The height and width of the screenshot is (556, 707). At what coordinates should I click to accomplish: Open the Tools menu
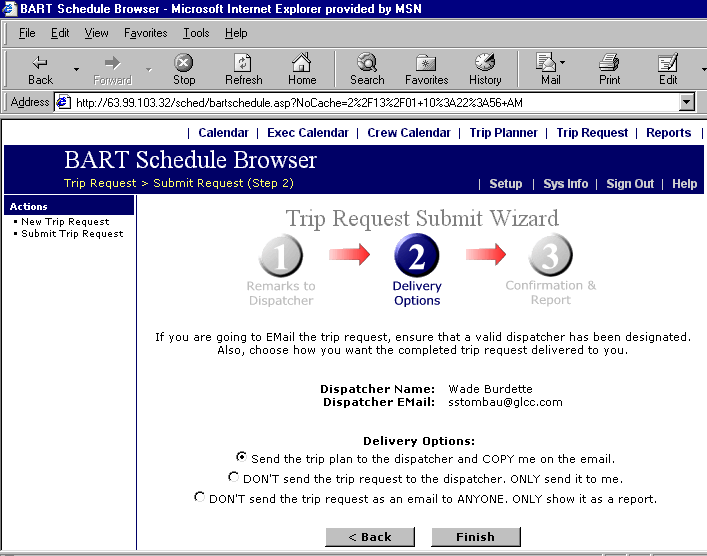point(196,33)
